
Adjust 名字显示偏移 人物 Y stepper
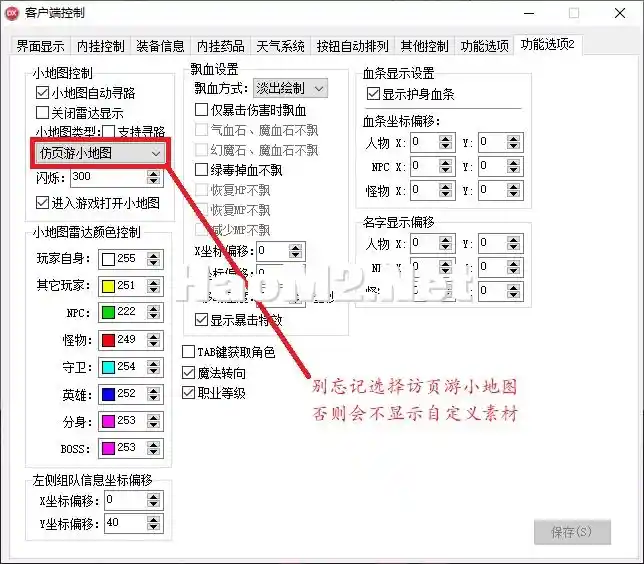pos(513,244)
